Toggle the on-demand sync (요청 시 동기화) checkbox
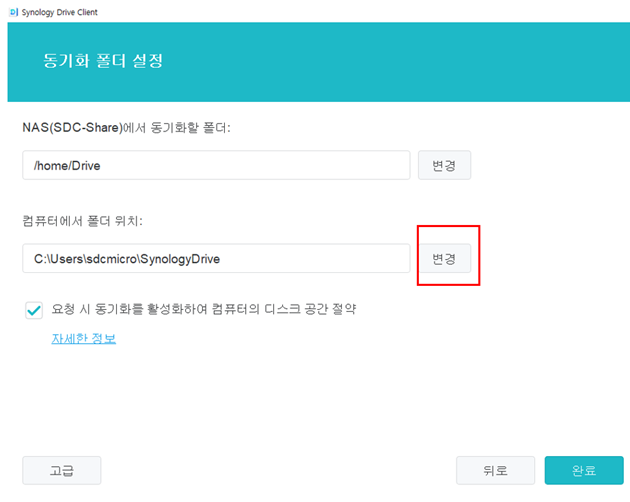This screenshot has height=502, width=630. coord(33,309)
